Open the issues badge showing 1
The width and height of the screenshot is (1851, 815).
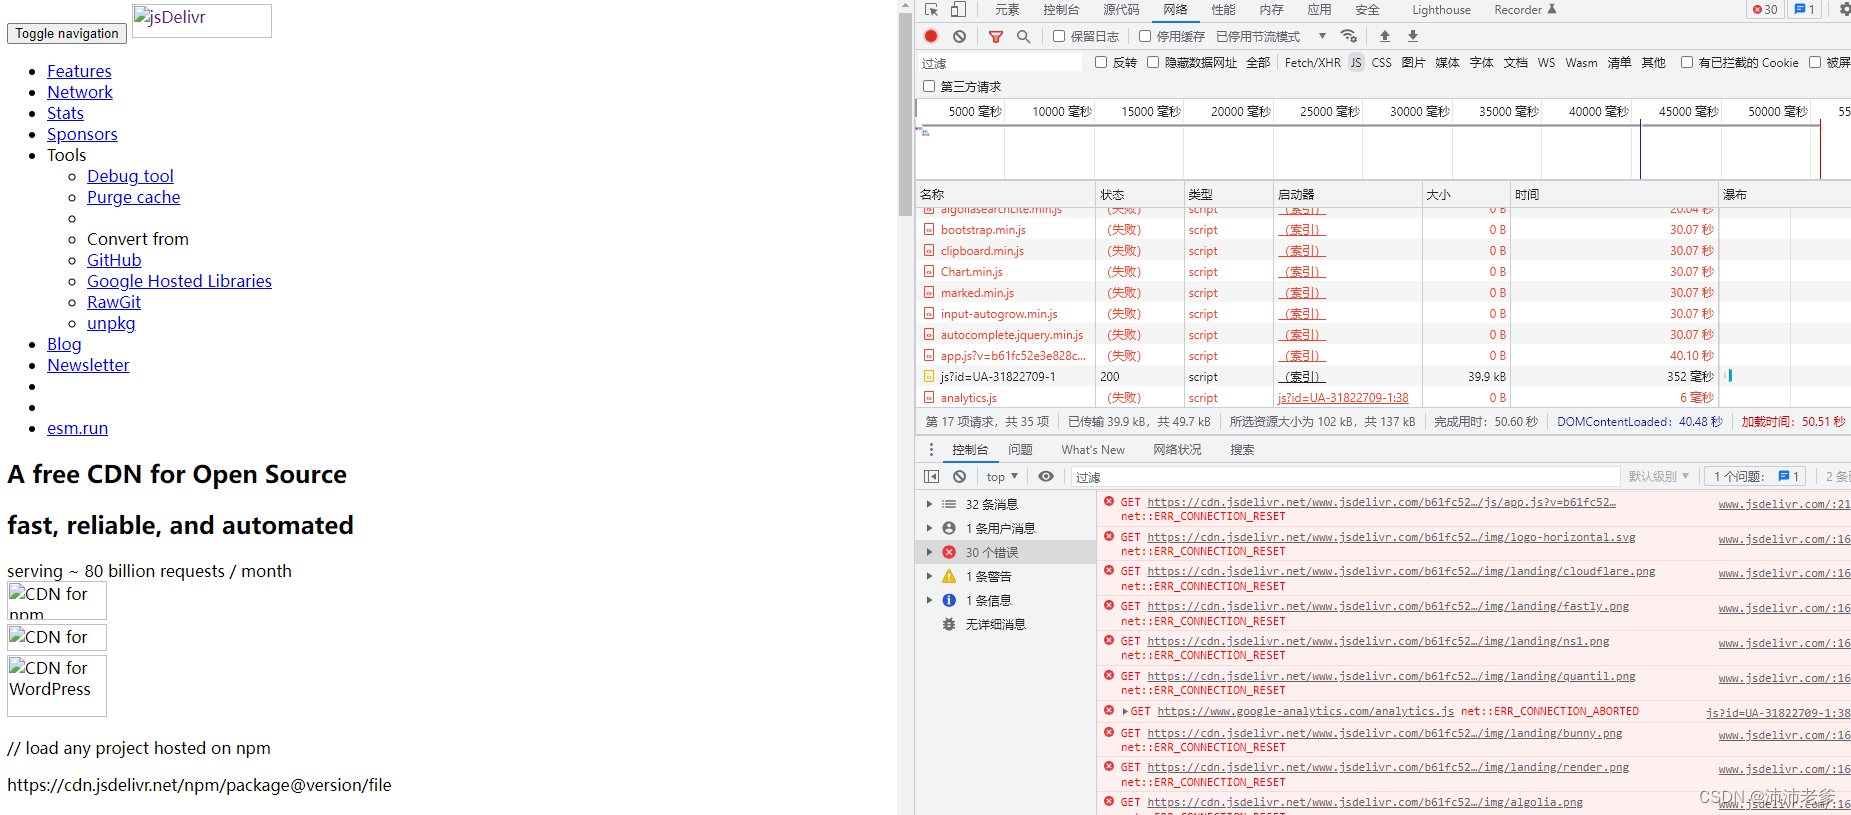pyautogui.click(x=1805, y=10)
